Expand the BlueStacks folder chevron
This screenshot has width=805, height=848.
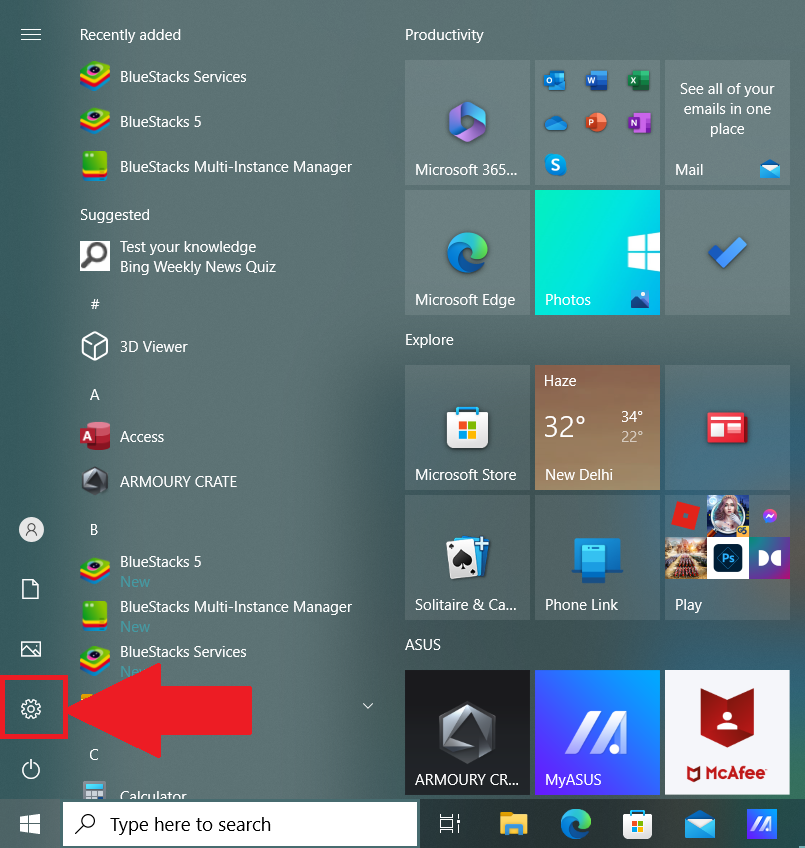tap(367, 706)
